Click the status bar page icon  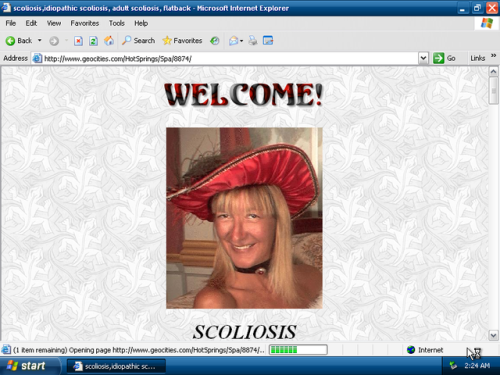(6, 350)
